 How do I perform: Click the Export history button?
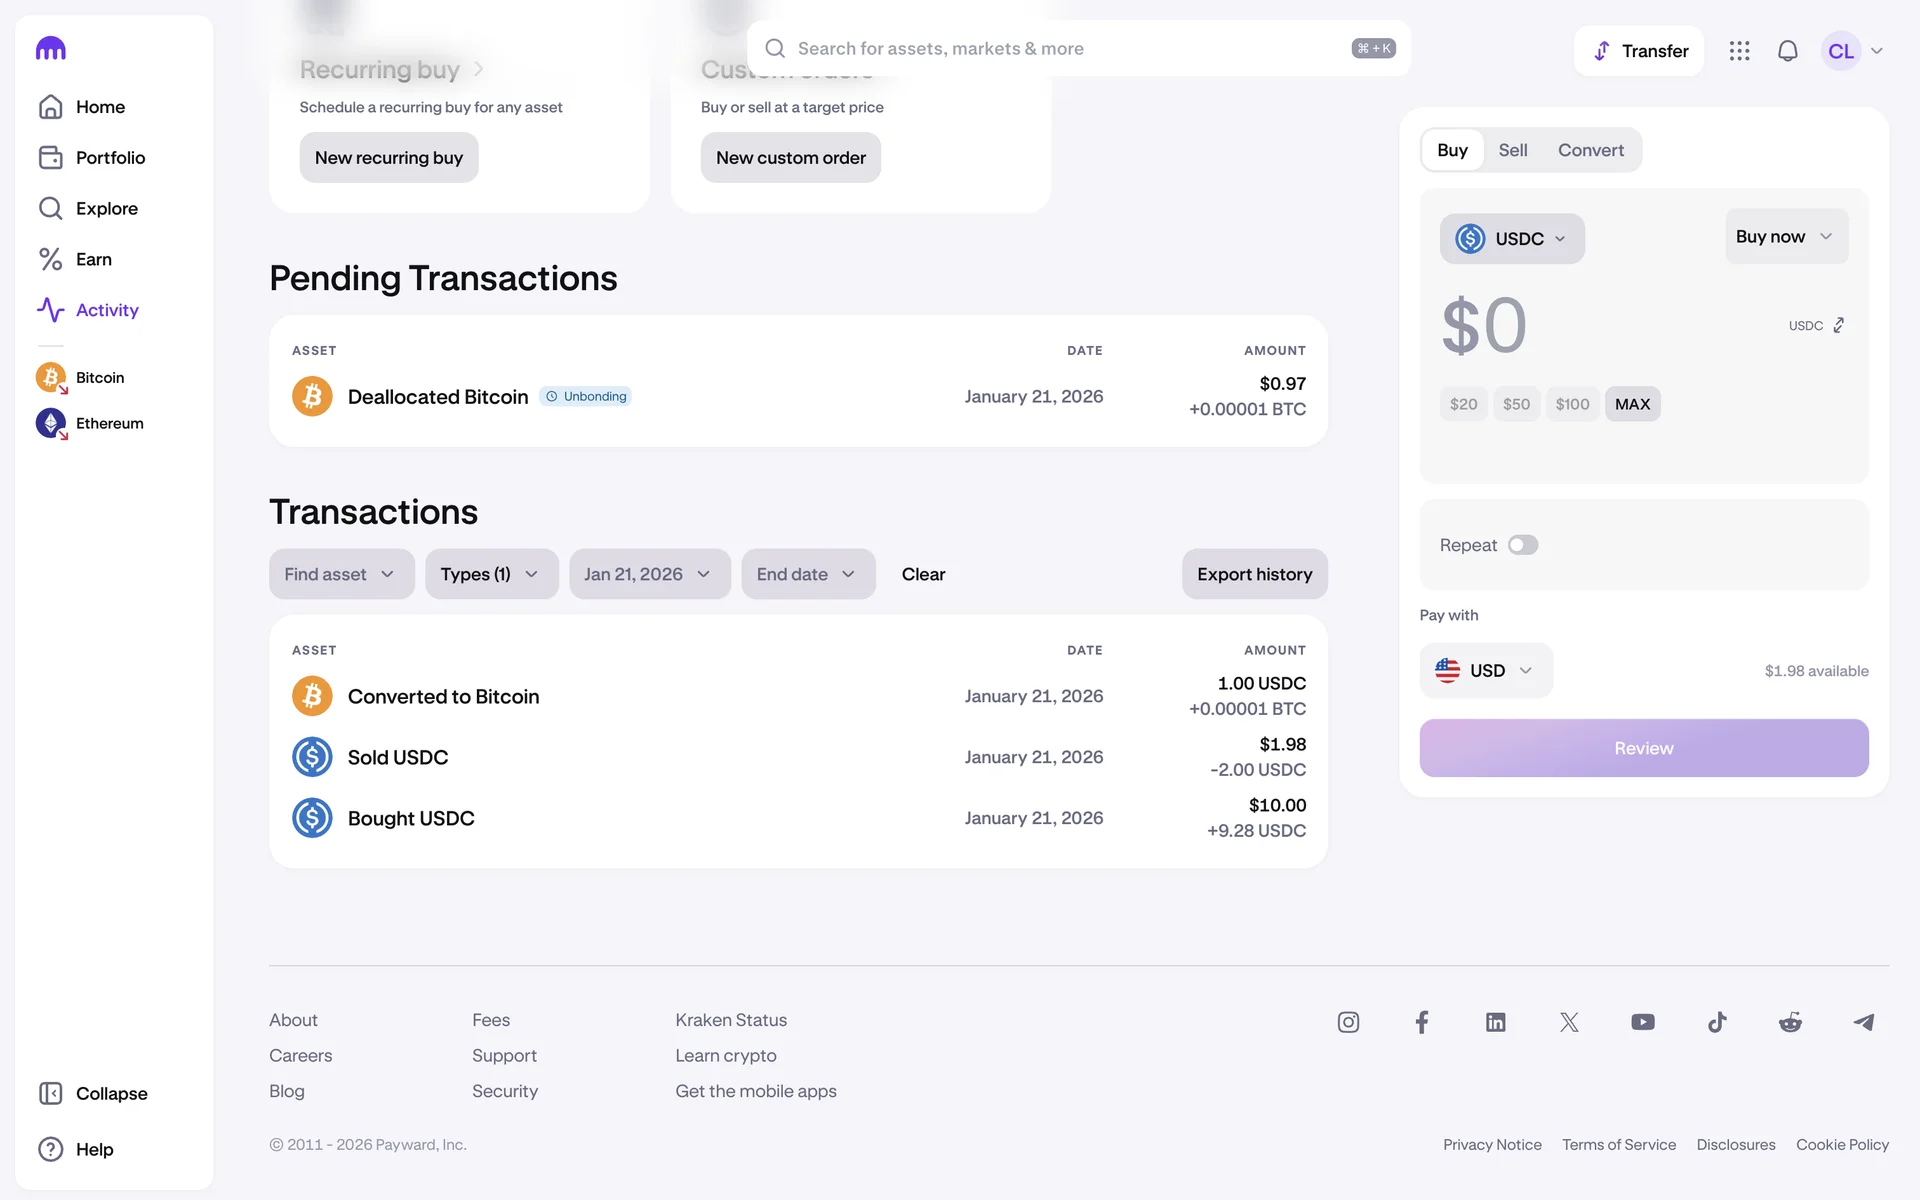1254,574
